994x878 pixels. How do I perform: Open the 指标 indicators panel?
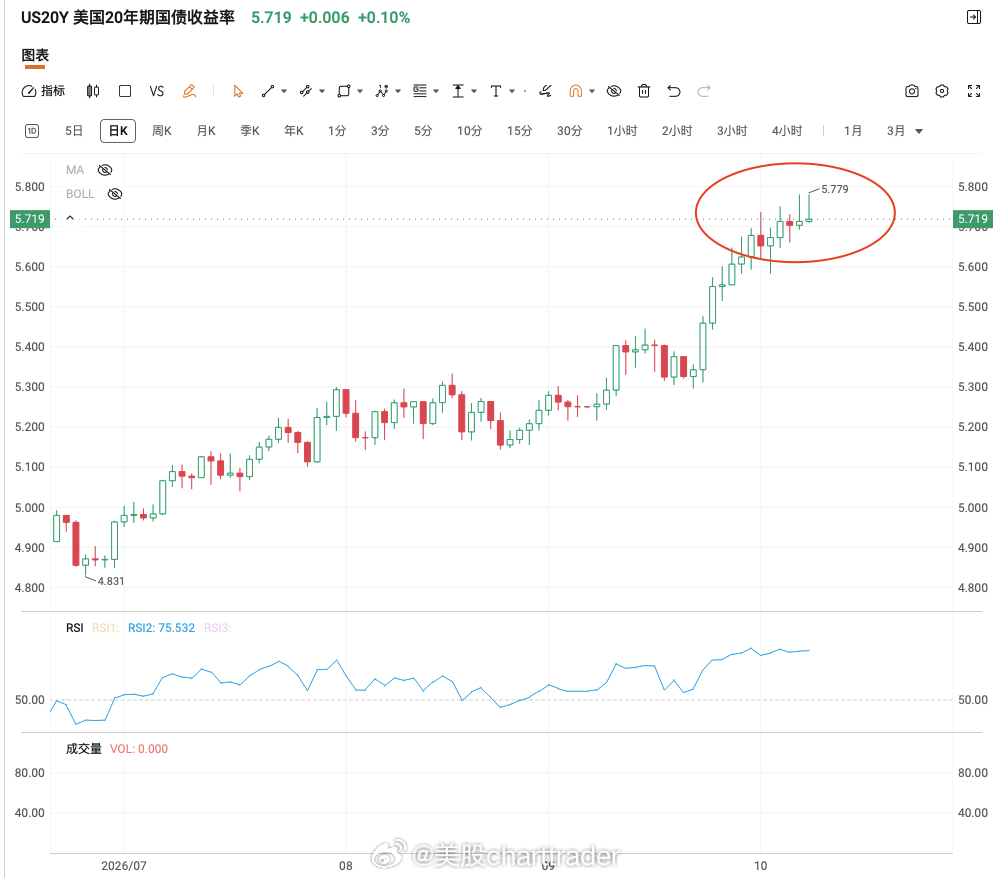43,91
